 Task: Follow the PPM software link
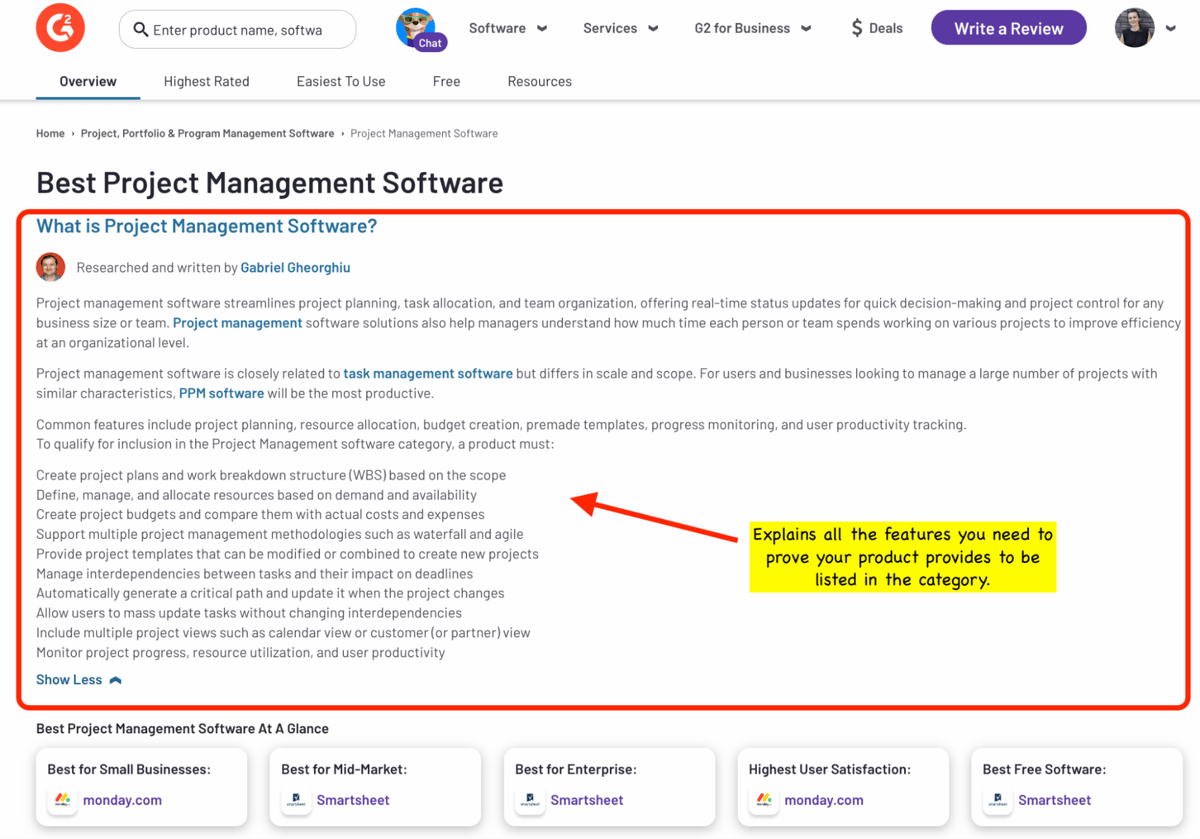point(221,393)
